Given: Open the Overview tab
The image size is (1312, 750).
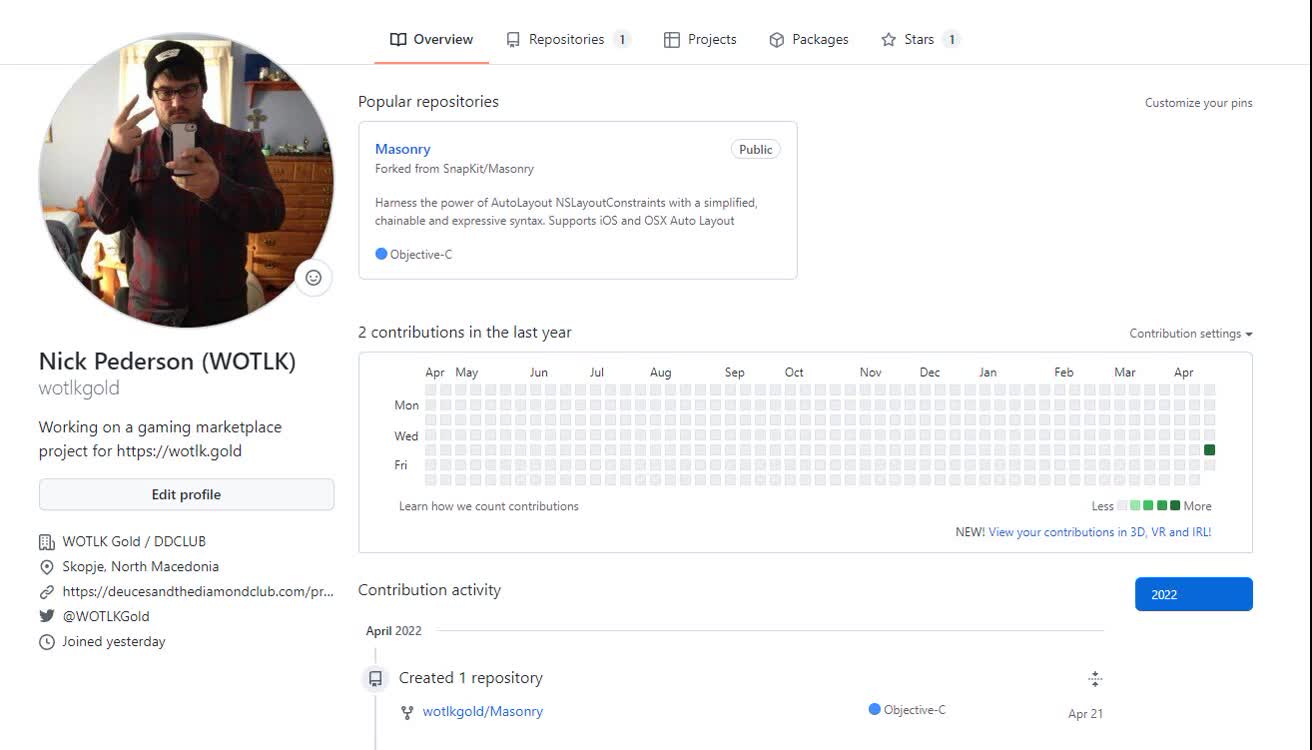Looking at the screenshot, I should pyautogui.click(x=431, y=39).
